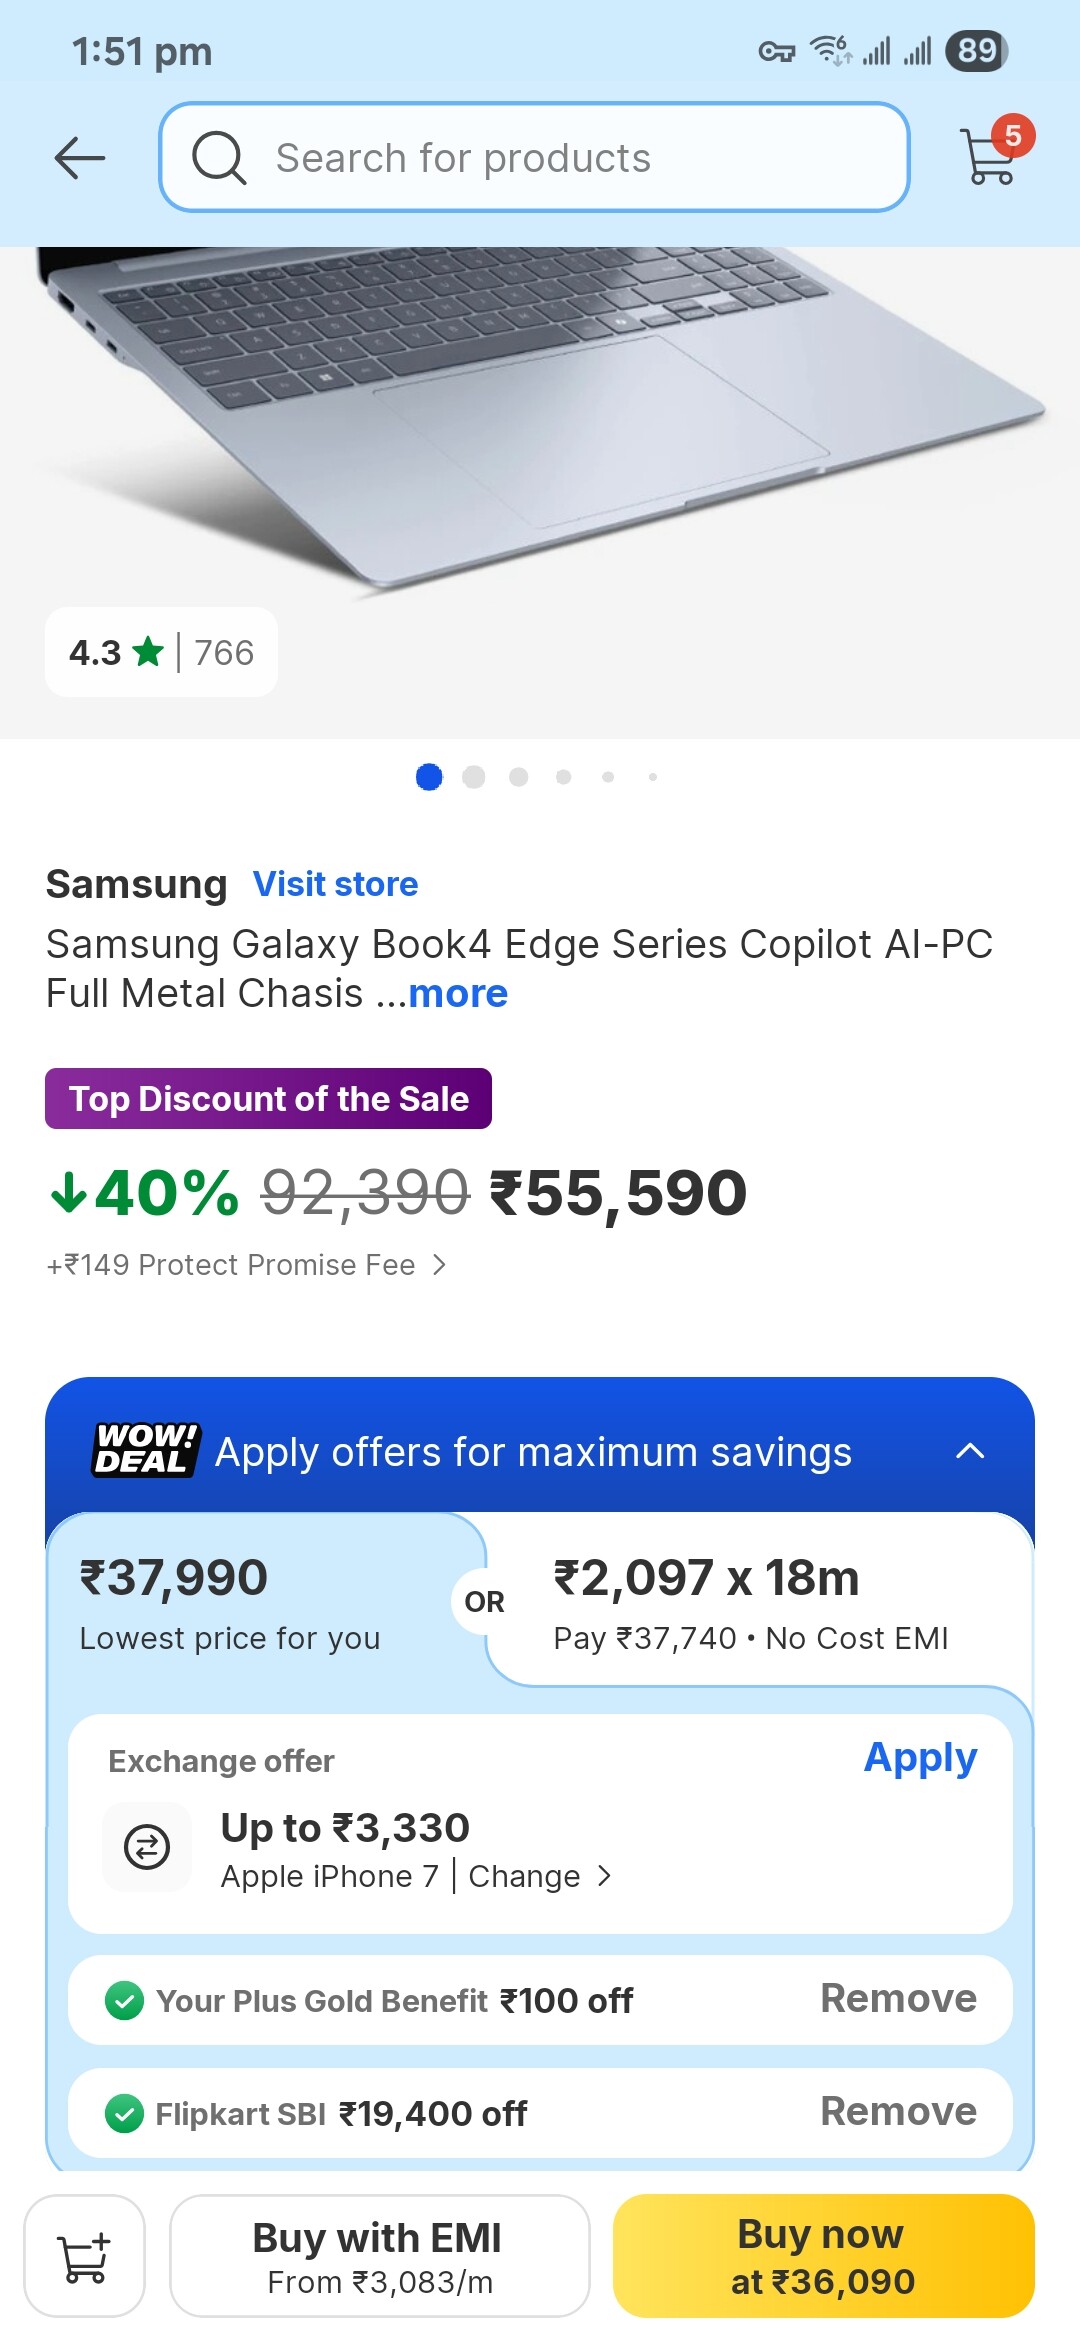Screen dimensions: 1080x2340
Task: Tap the WOW! Deal badge
Action: tap(146, 1450)
